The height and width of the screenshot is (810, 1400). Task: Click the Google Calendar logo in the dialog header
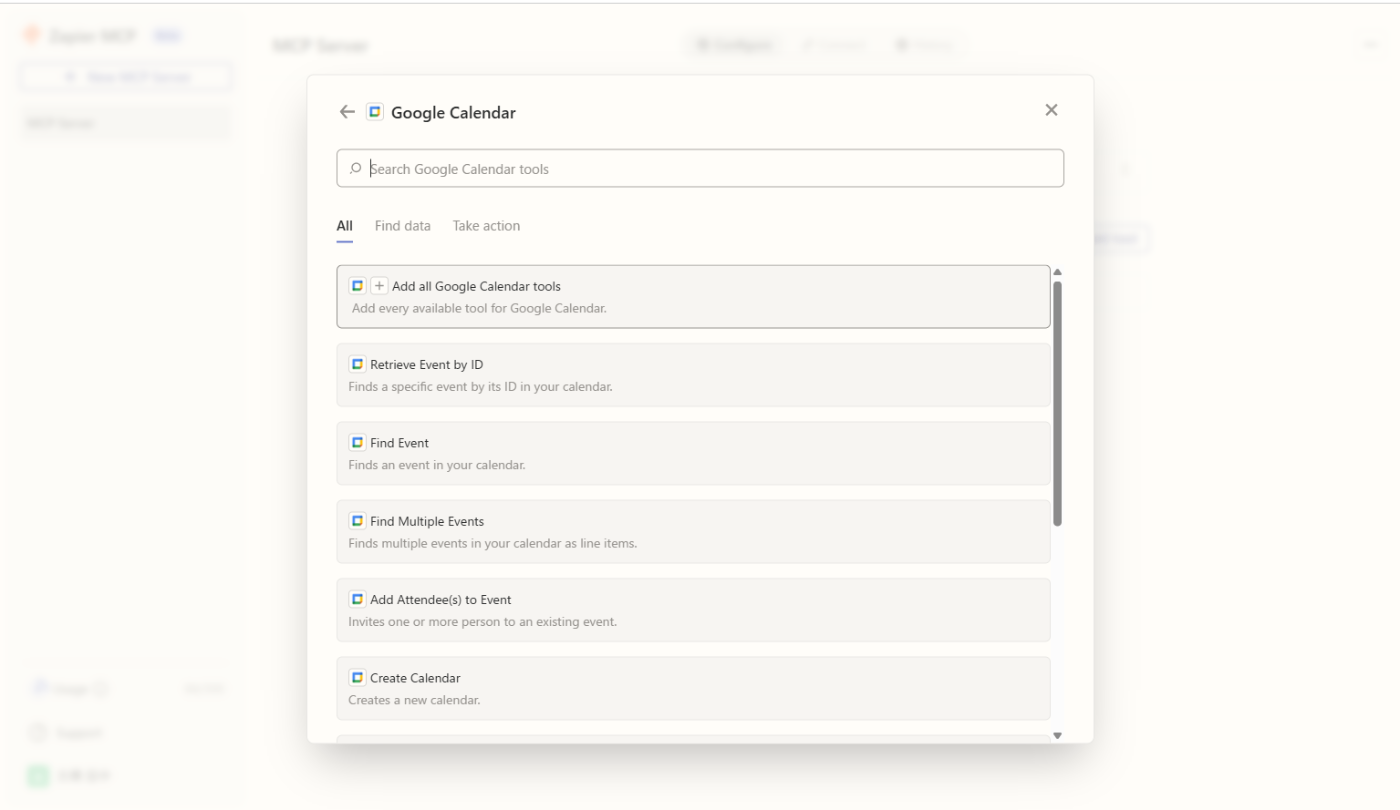click(x=375, y=112)
